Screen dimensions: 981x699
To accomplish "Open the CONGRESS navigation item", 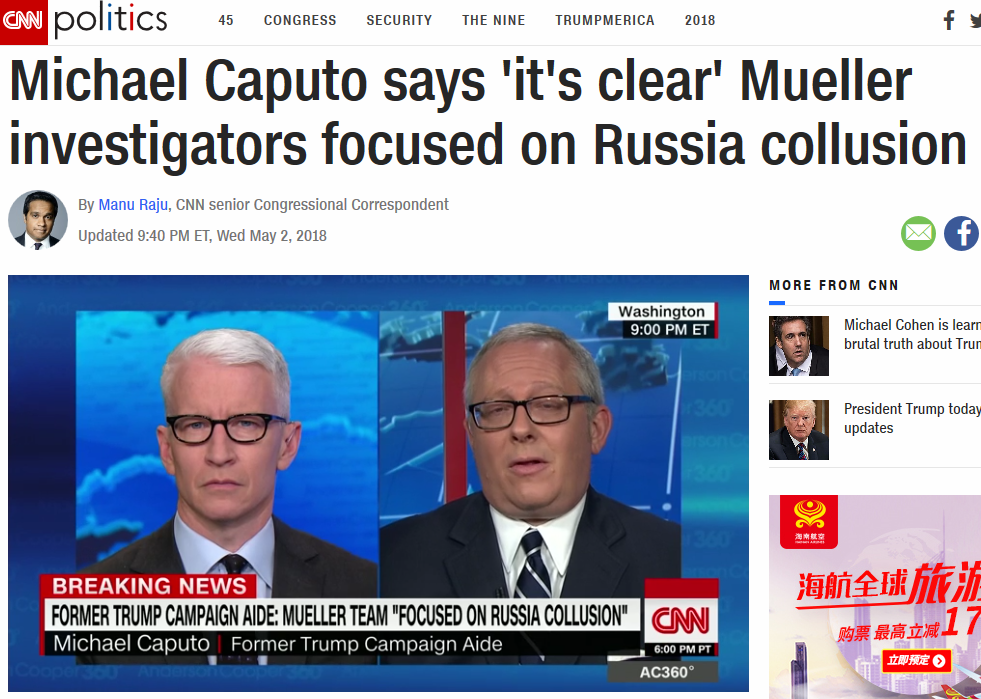I will tap(300, 21).
